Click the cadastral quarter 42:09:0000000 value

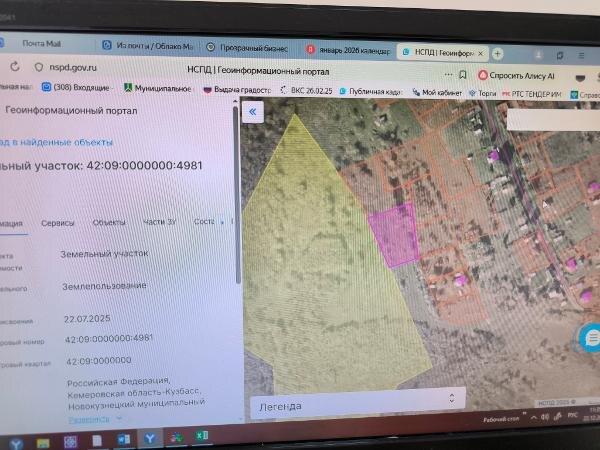[99, 360]
